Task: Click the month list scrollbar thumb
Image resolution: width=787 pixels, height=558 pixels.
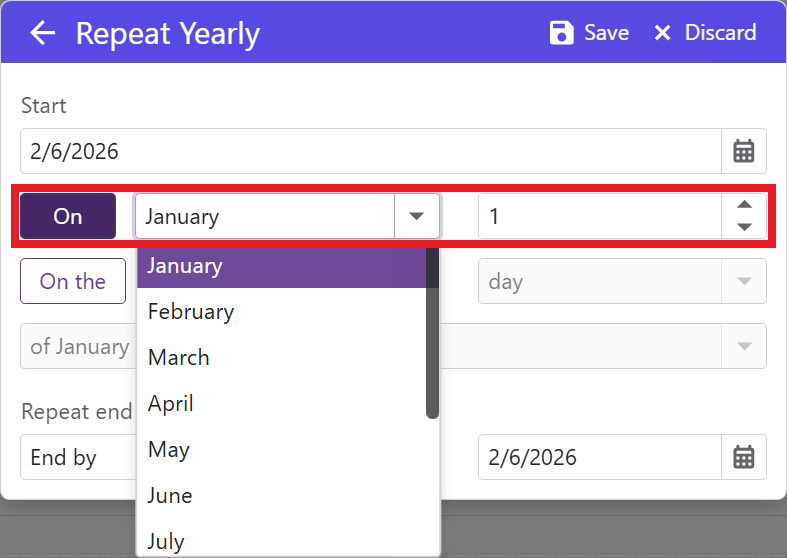Action: pyautogui.click(x=432, y=332)
